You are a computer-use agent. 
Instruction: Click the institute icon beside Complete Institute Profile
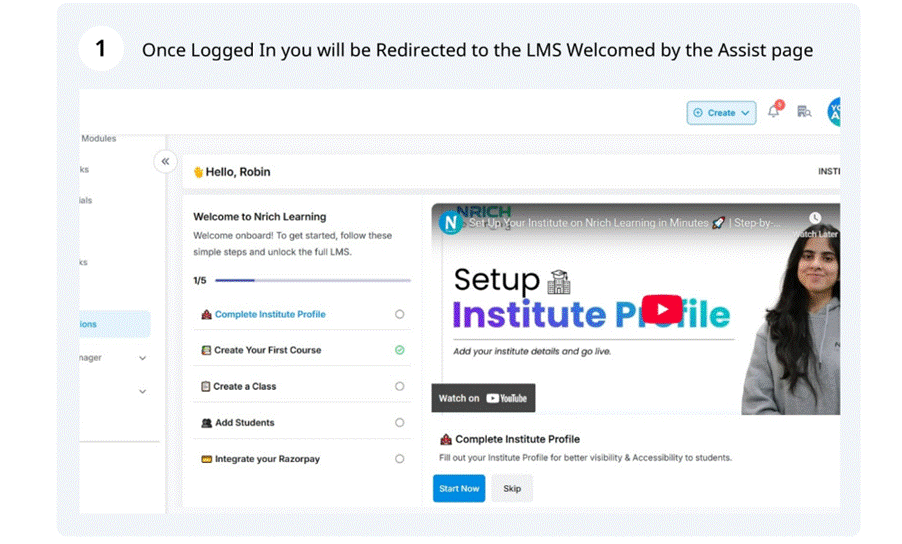coord(206,314)
